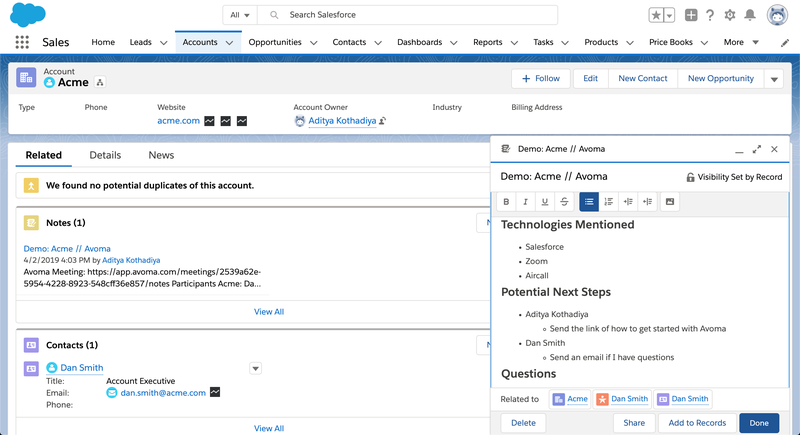800x435 pixels.
Task: Expand the favorites list dropdown arrow
Action: [x=669, y=15]
